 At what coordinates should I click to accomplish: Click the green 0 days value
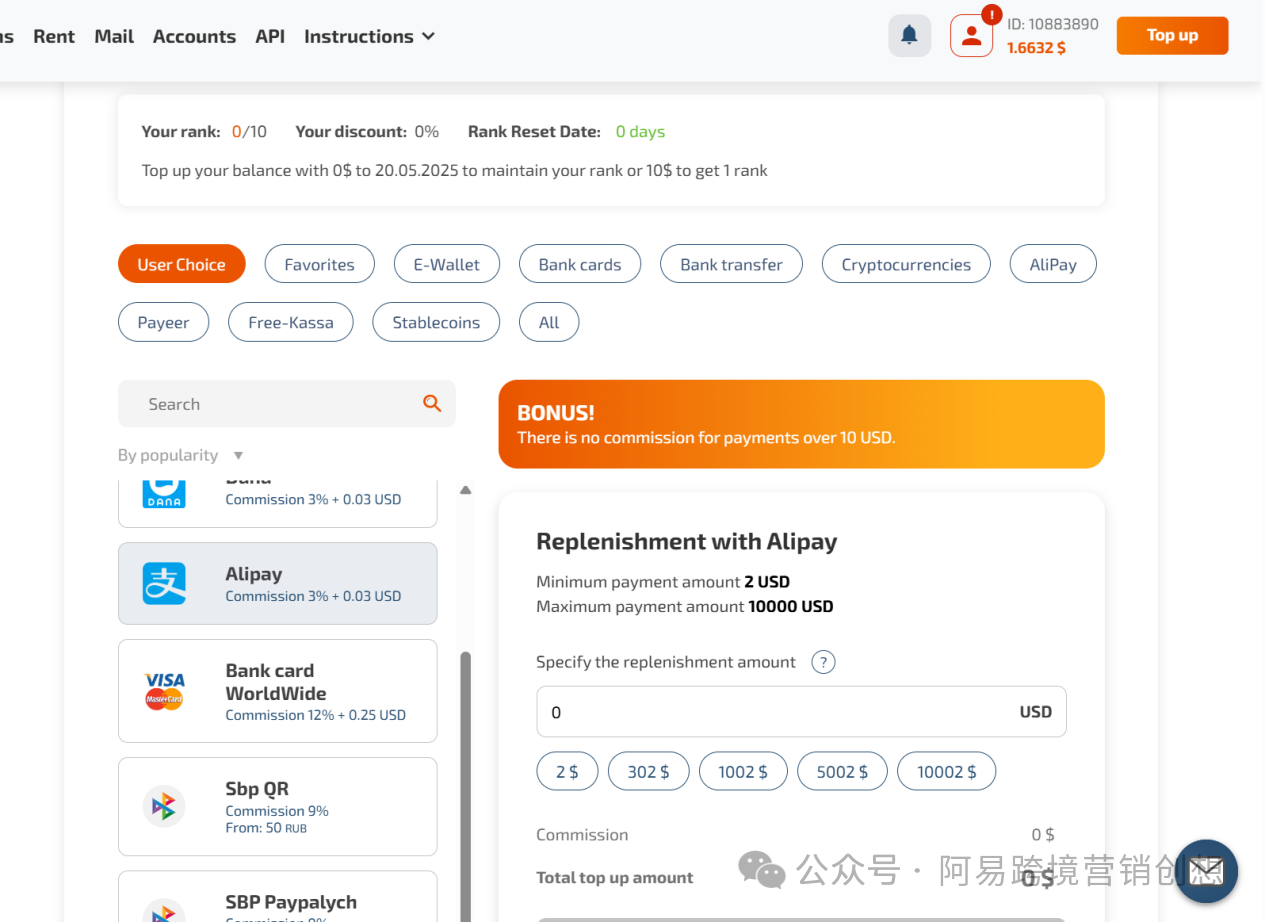(x=640, y=131)
